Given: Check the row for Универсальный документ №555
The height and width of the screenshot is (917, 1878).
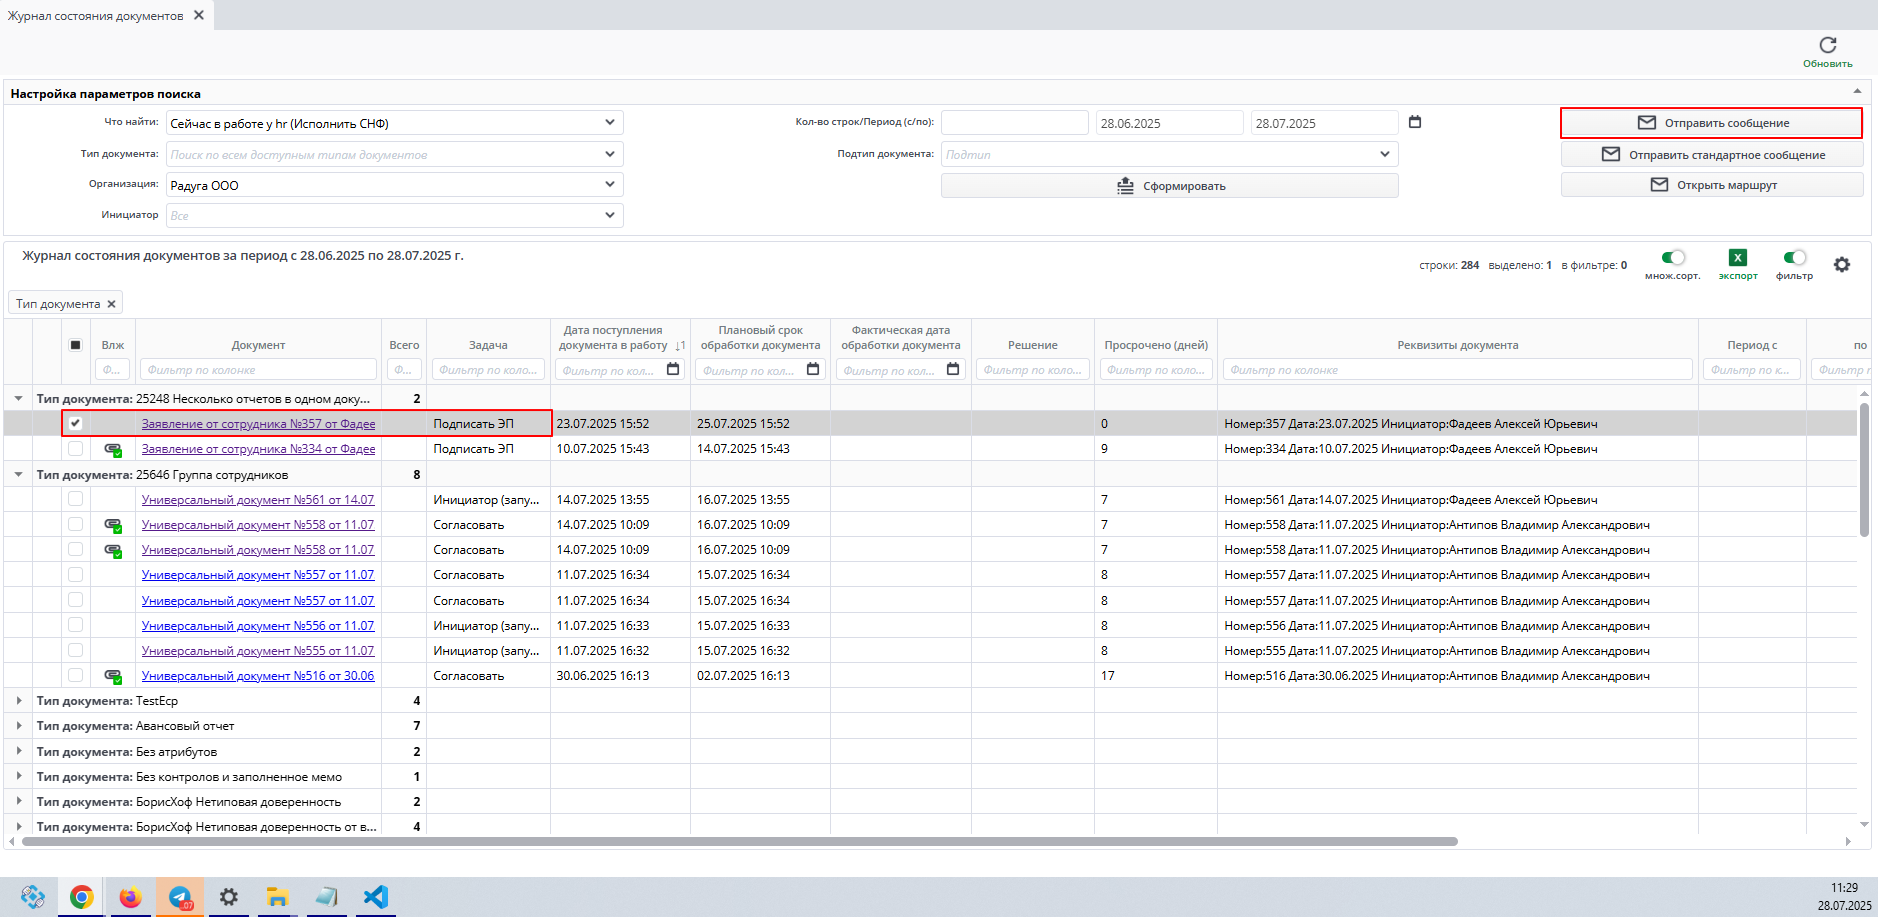Looking at the screenshot, I should point(75,650).
